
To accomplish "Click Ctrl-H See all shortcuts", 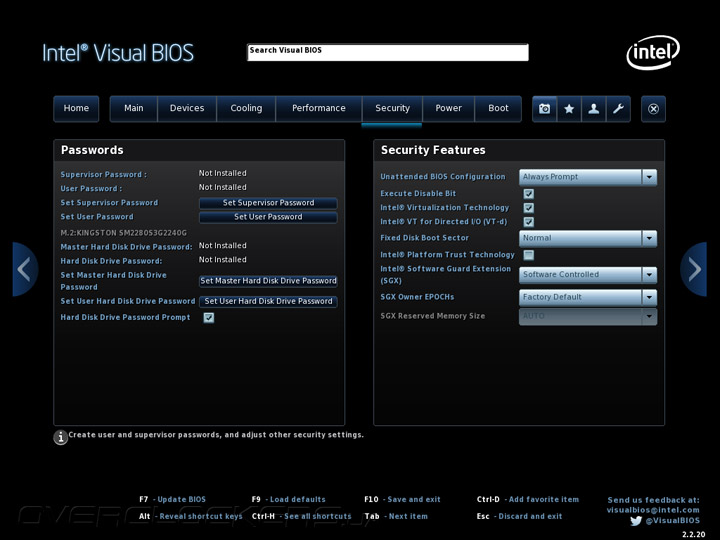I will click(301, 517).
